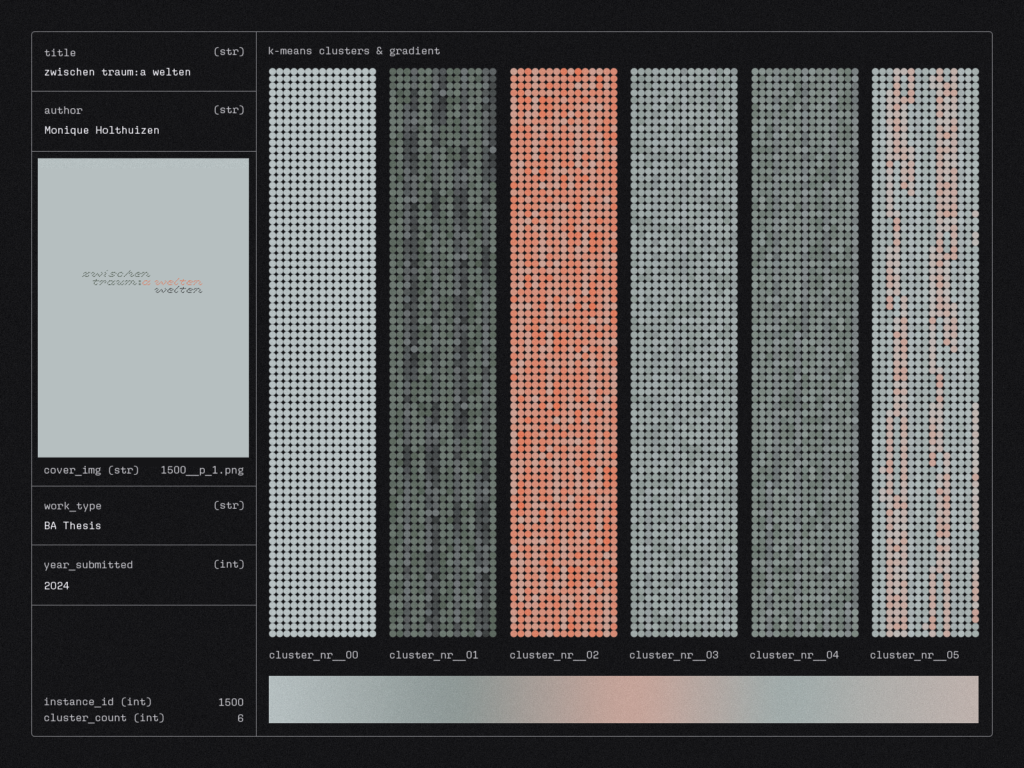Select the author name Monique Holthuizen
This screenshot has height=768, width=1024.
click(x=101, y=130)
